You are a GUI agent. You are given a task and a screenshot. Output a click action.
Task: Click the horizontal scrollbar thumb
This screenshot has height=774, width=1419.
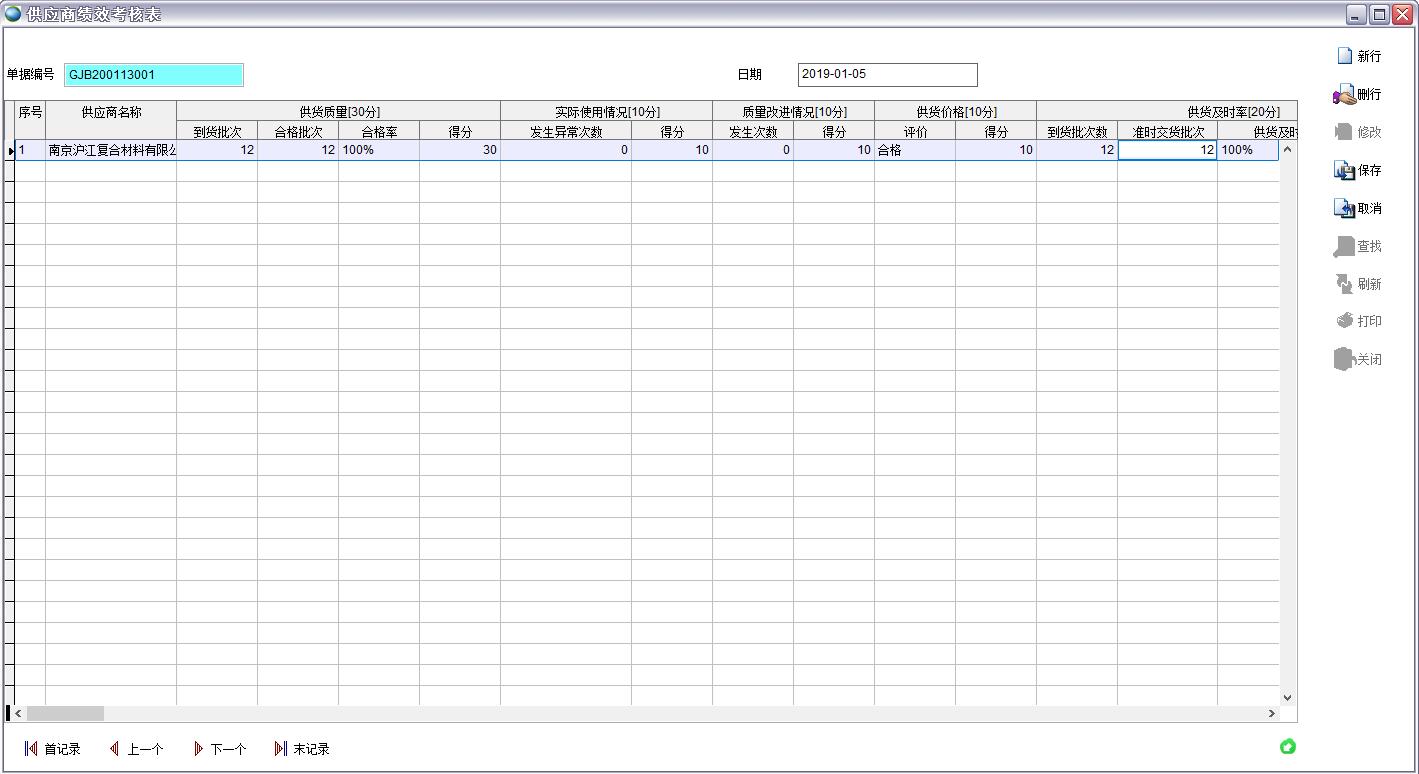point(65,714)
